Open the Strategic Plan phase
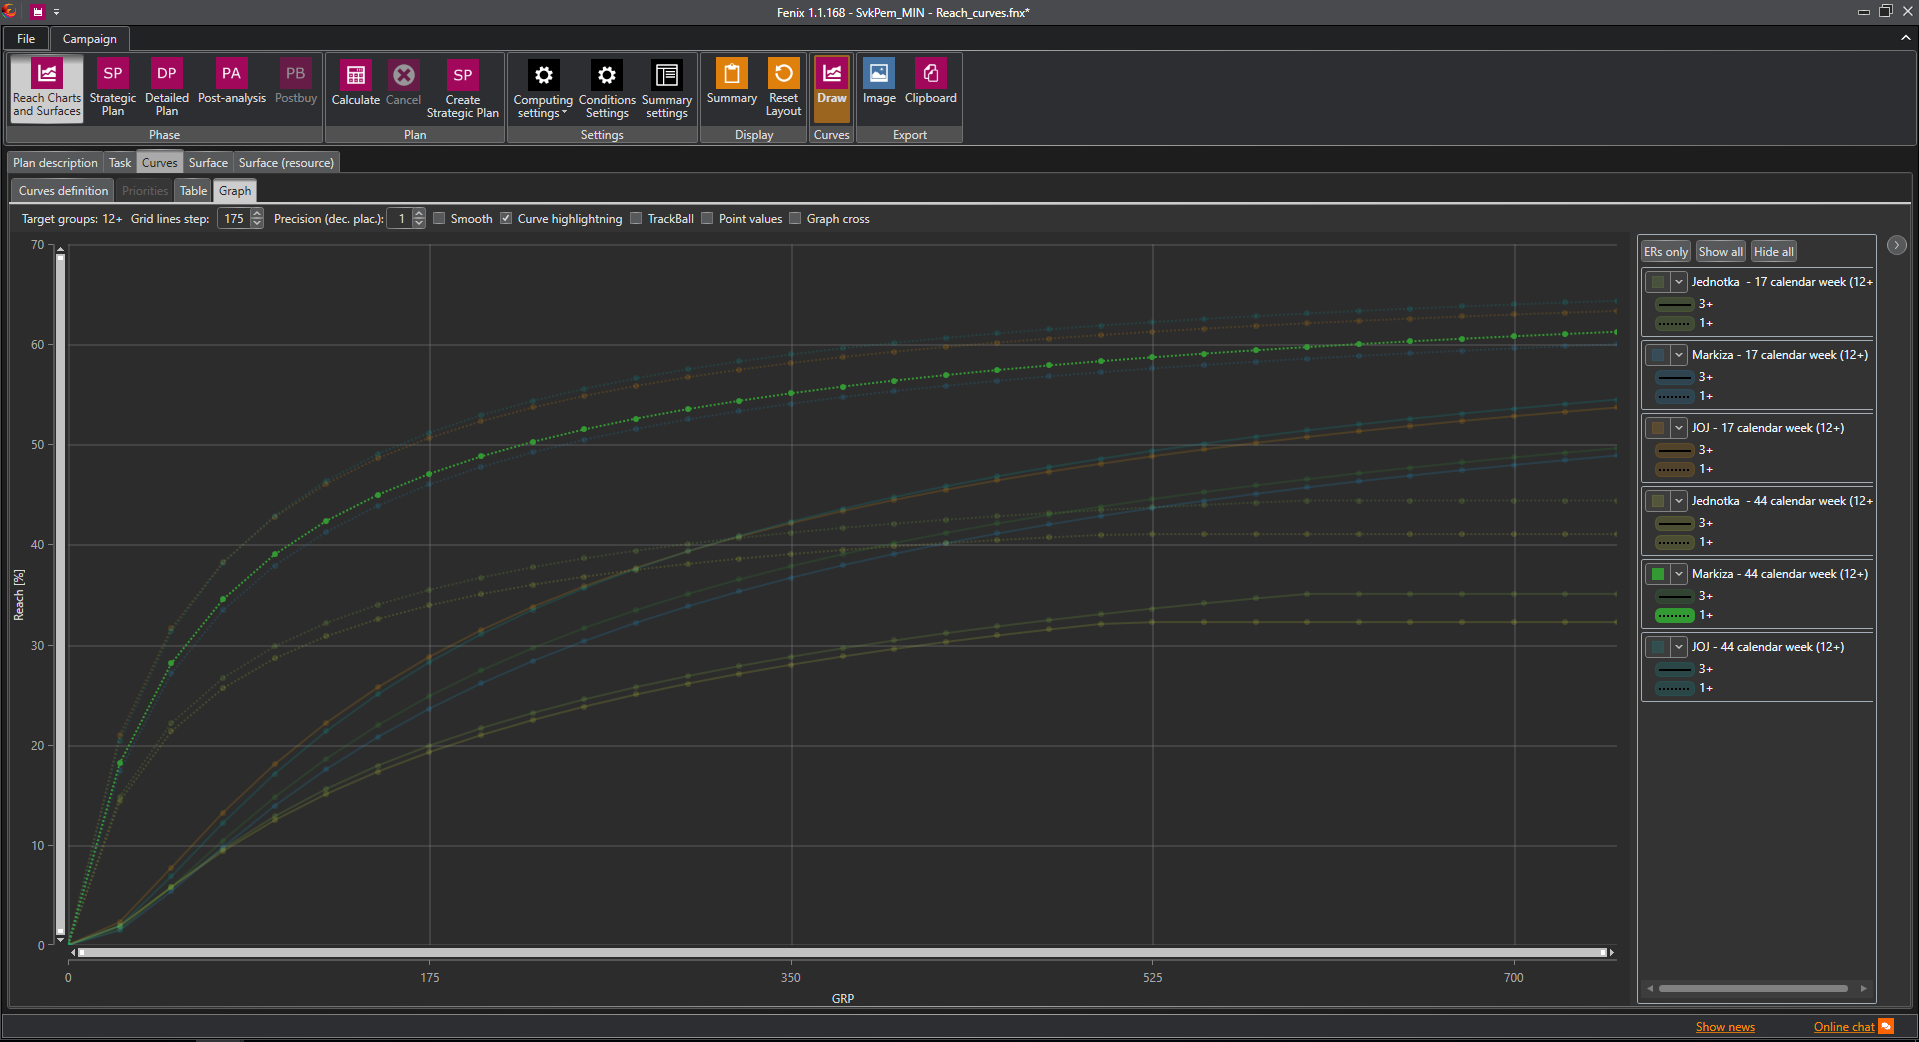1919x1042 pixels. pos(113,88)
